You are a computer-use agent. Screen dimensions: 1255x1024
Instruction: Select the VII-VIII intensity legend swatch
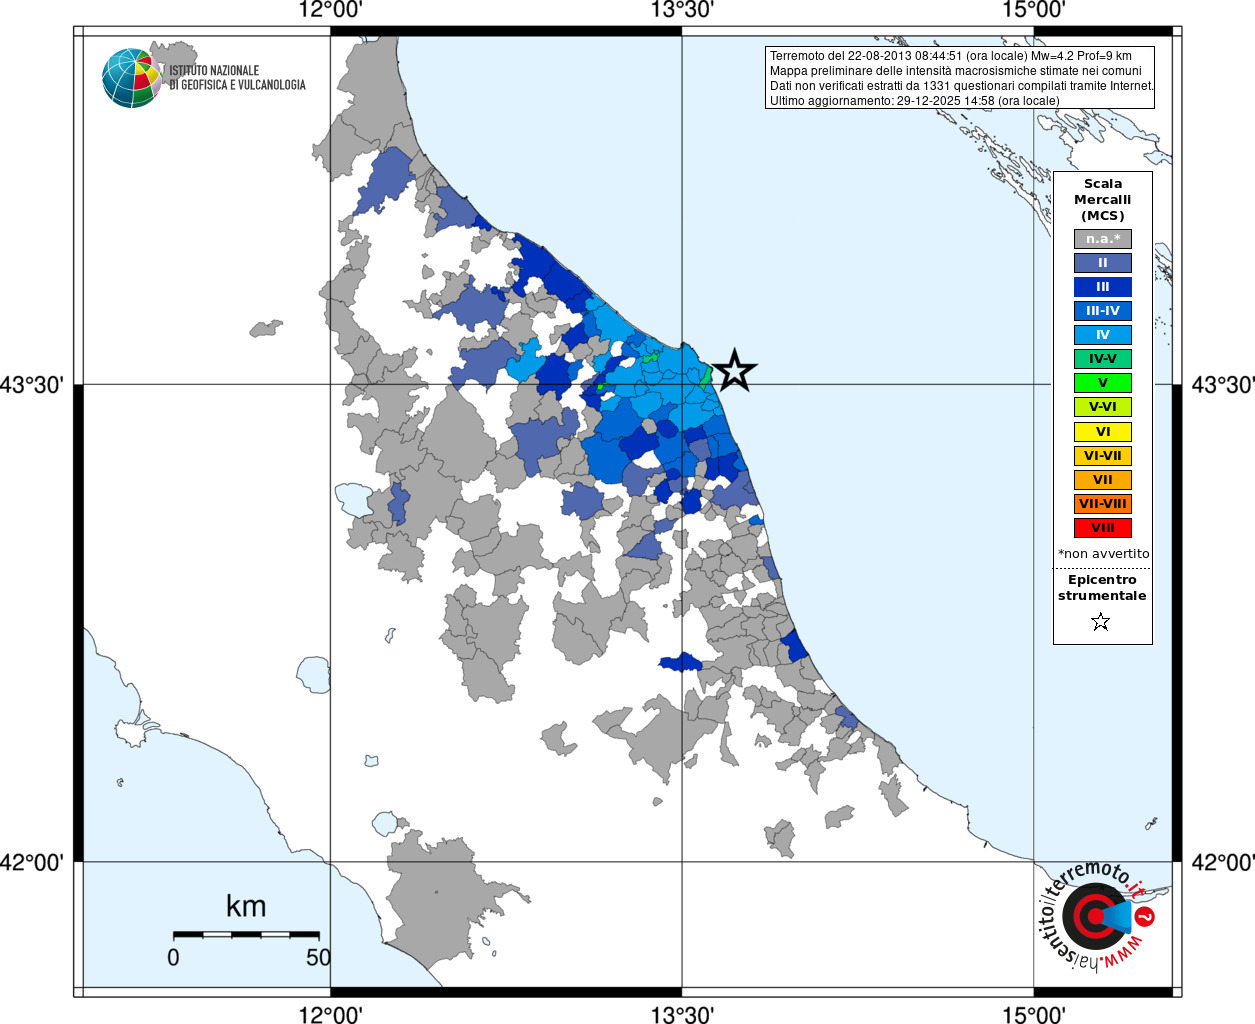(x=1103, y=504)
